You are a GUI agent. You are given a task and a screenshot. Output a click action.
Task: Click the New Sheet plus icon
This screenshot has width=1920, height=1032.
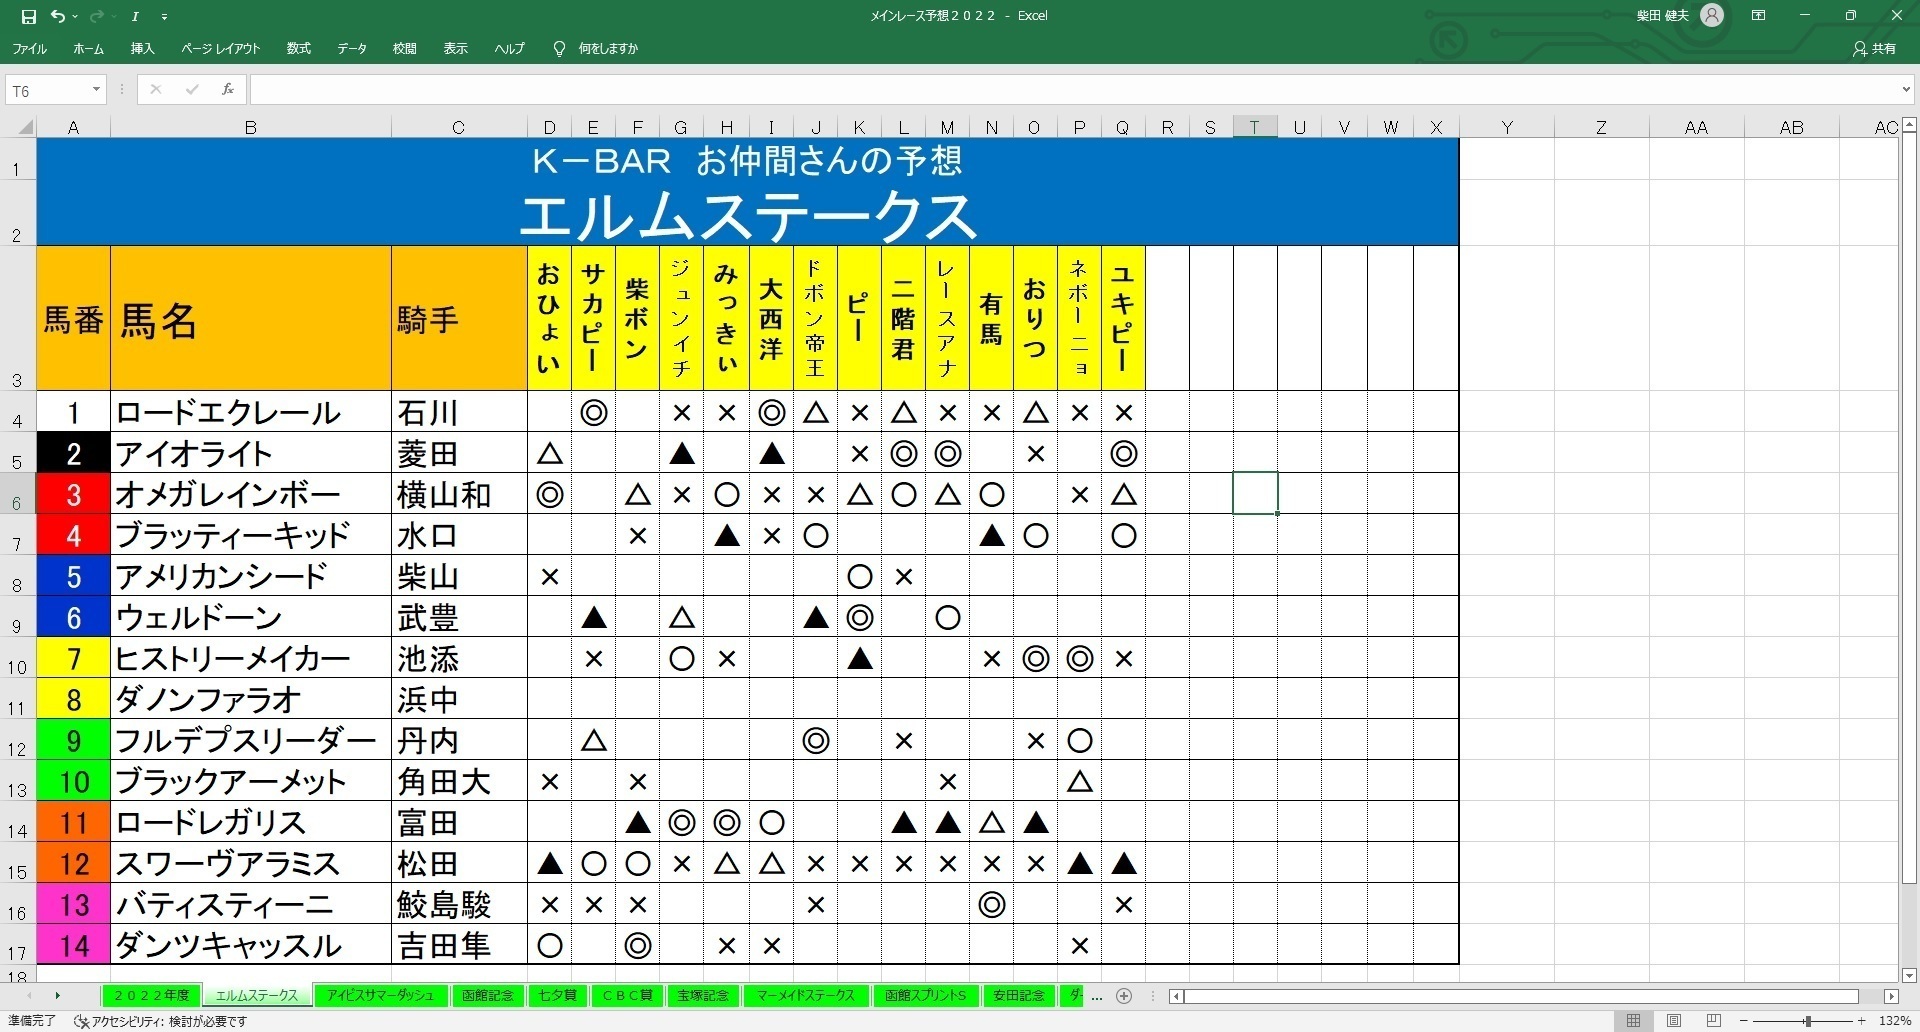click(1124, 996)
